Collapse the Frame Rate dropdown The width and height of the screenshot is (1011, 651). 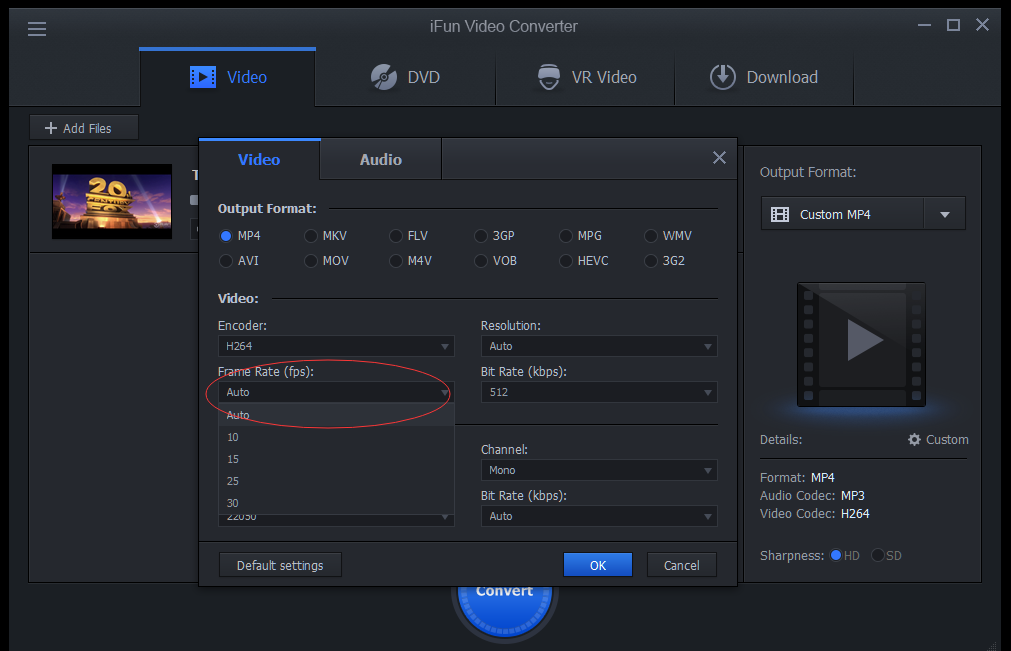click(336, 392)
